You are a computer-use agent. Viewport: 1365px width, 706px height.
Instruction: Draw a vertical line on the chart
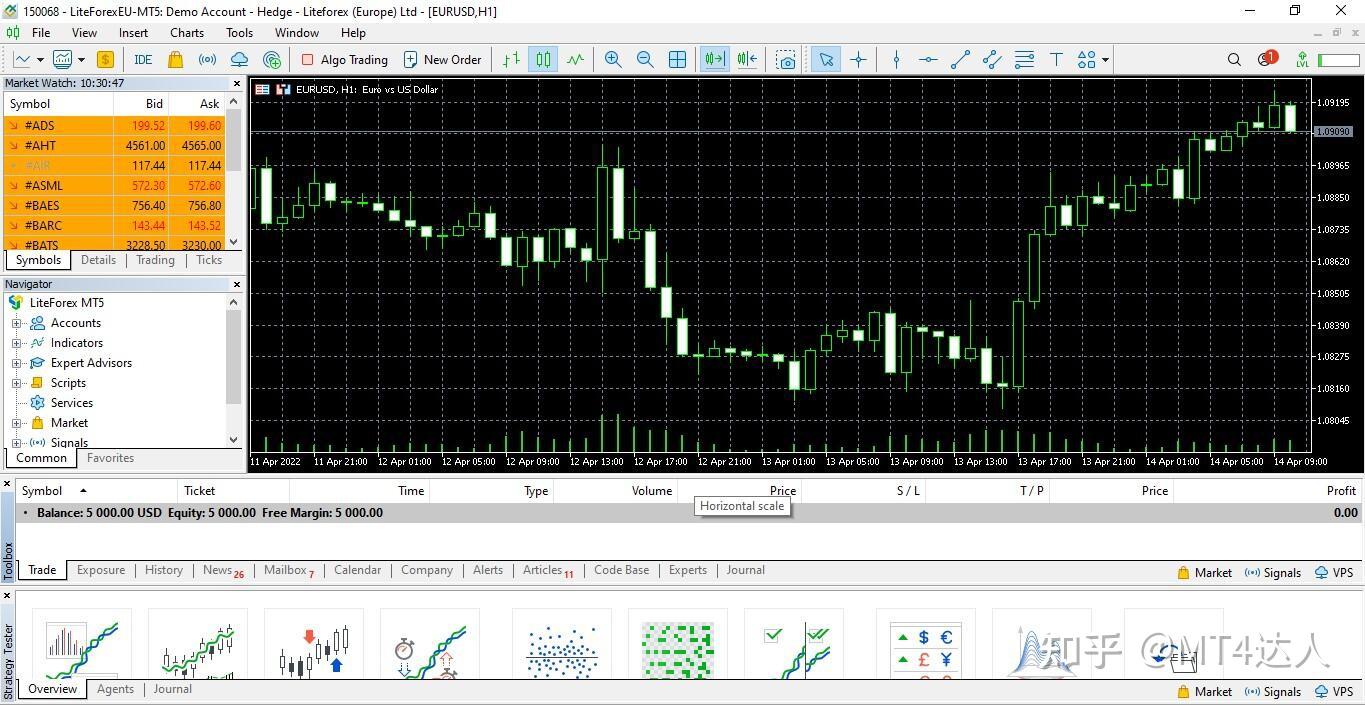(896, 60)
